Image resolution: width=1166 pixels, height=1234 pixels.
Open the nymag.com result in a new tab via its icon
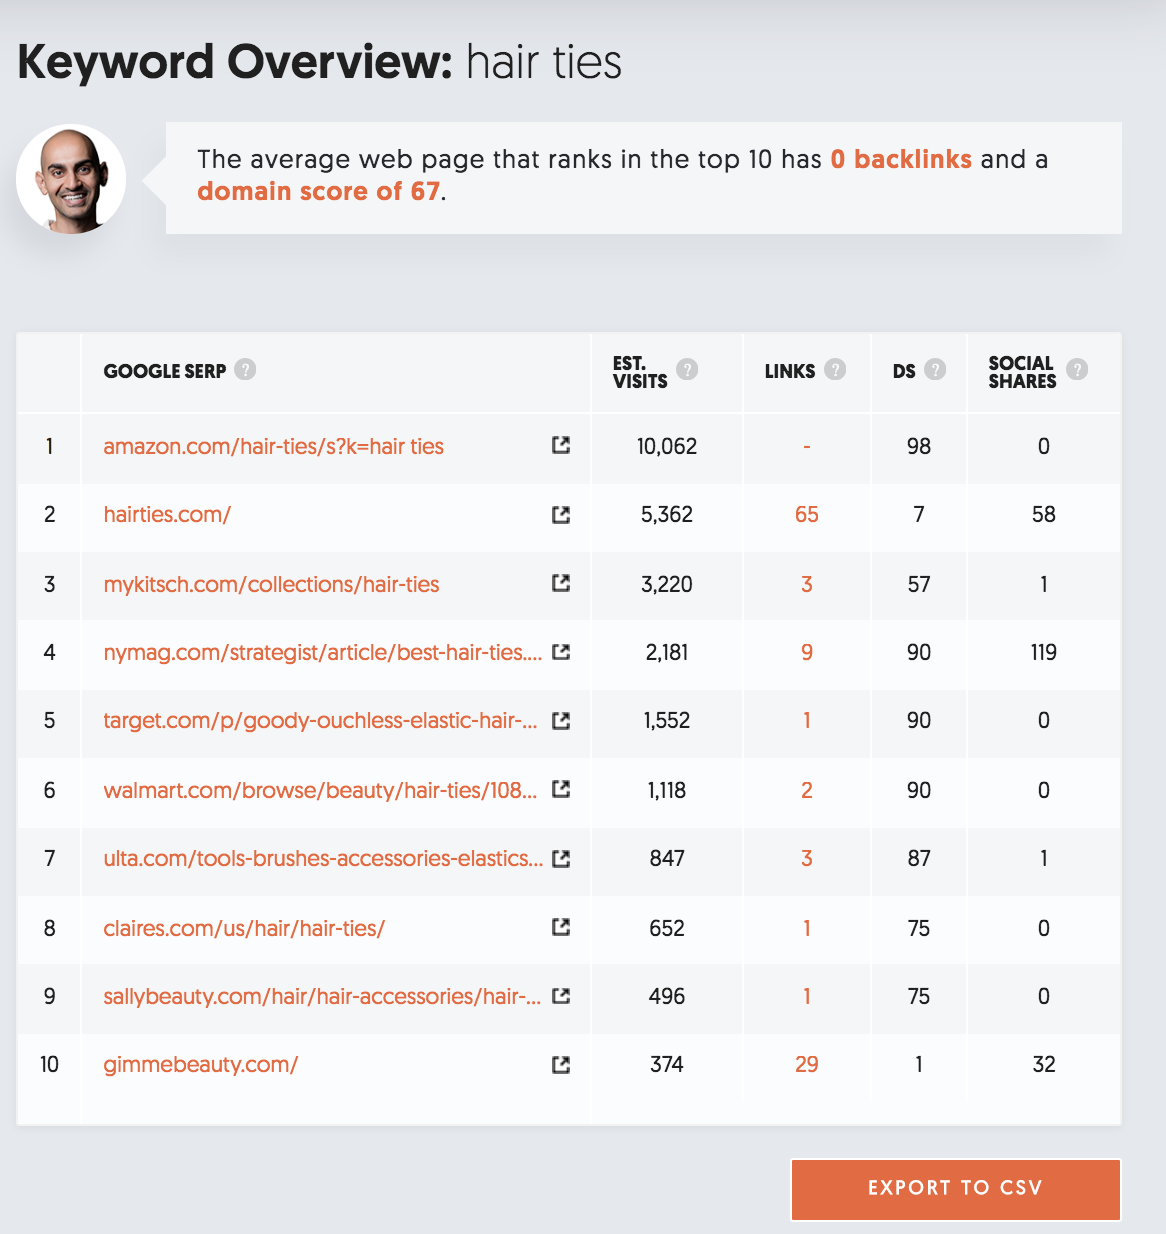(x=561, y=652)
